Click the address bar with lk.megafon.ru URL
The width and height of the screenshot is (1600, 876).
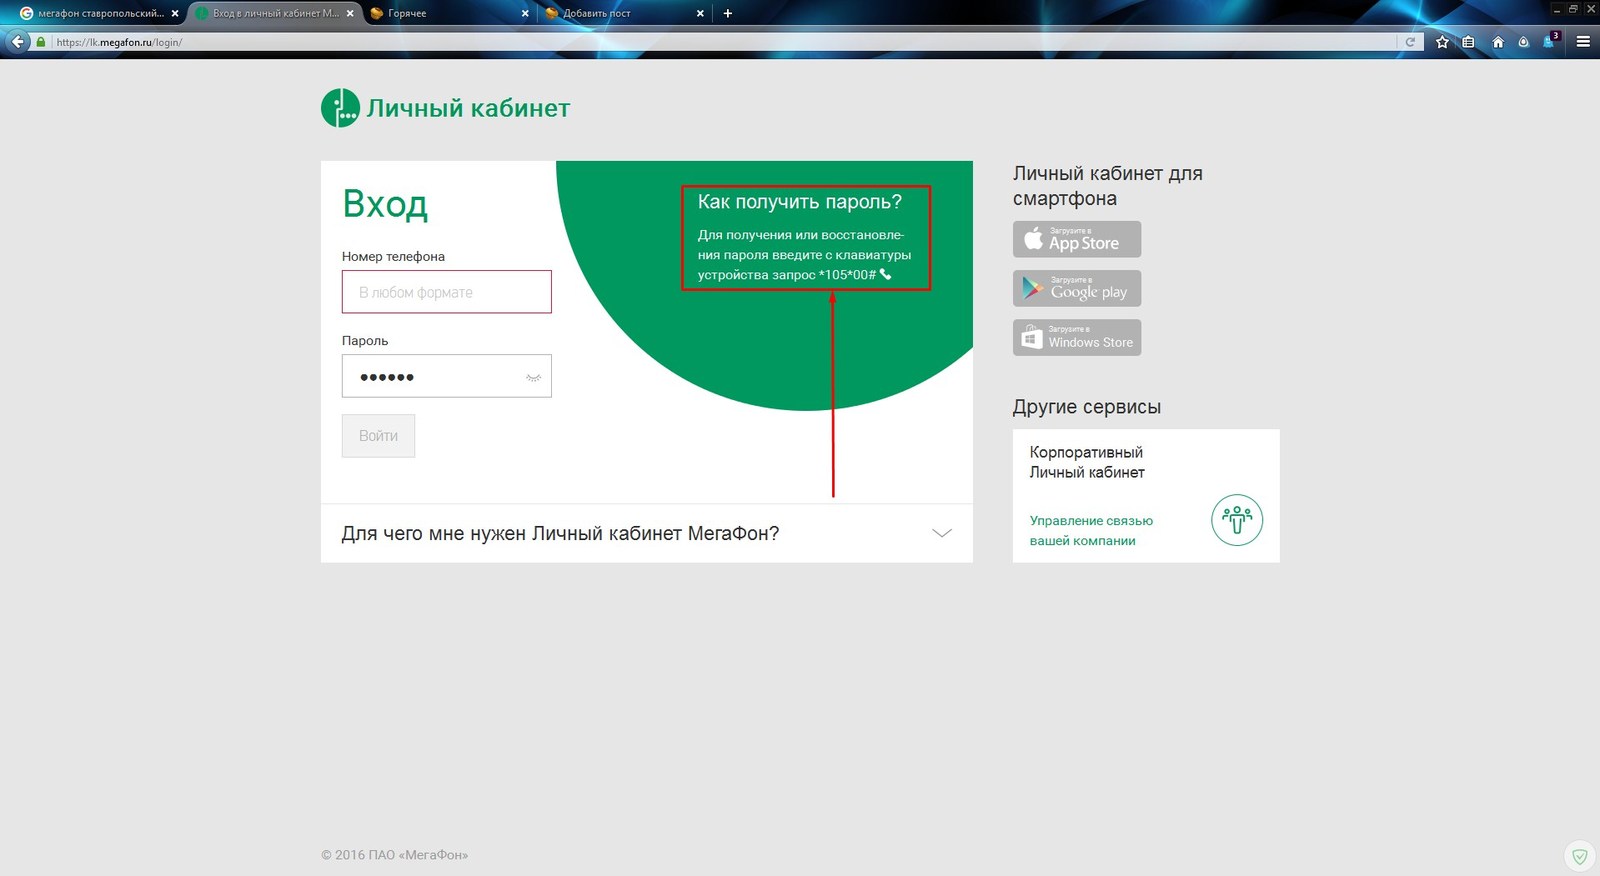click(x=720, y=42)
